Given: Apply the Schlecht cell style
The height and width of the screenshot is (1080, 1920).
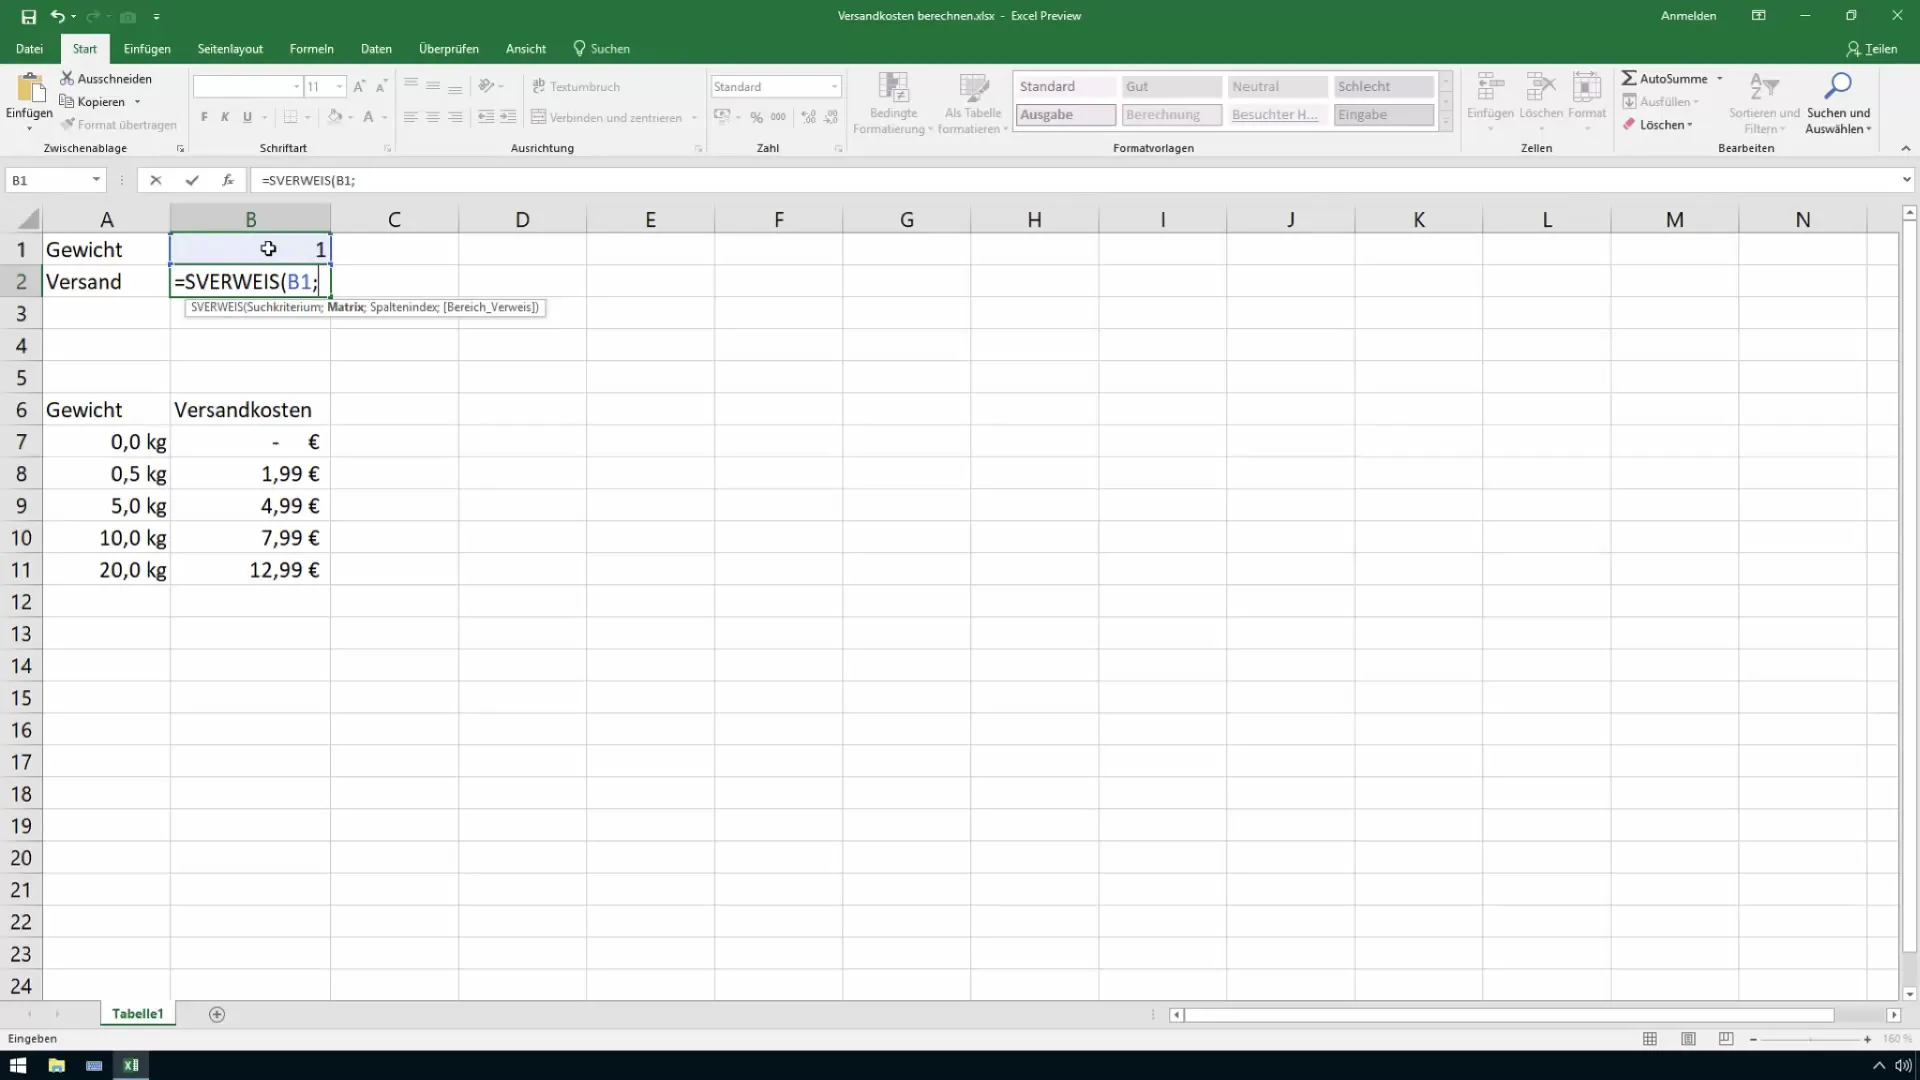Looking at the screenshot, I should [x=1383, y=87].
